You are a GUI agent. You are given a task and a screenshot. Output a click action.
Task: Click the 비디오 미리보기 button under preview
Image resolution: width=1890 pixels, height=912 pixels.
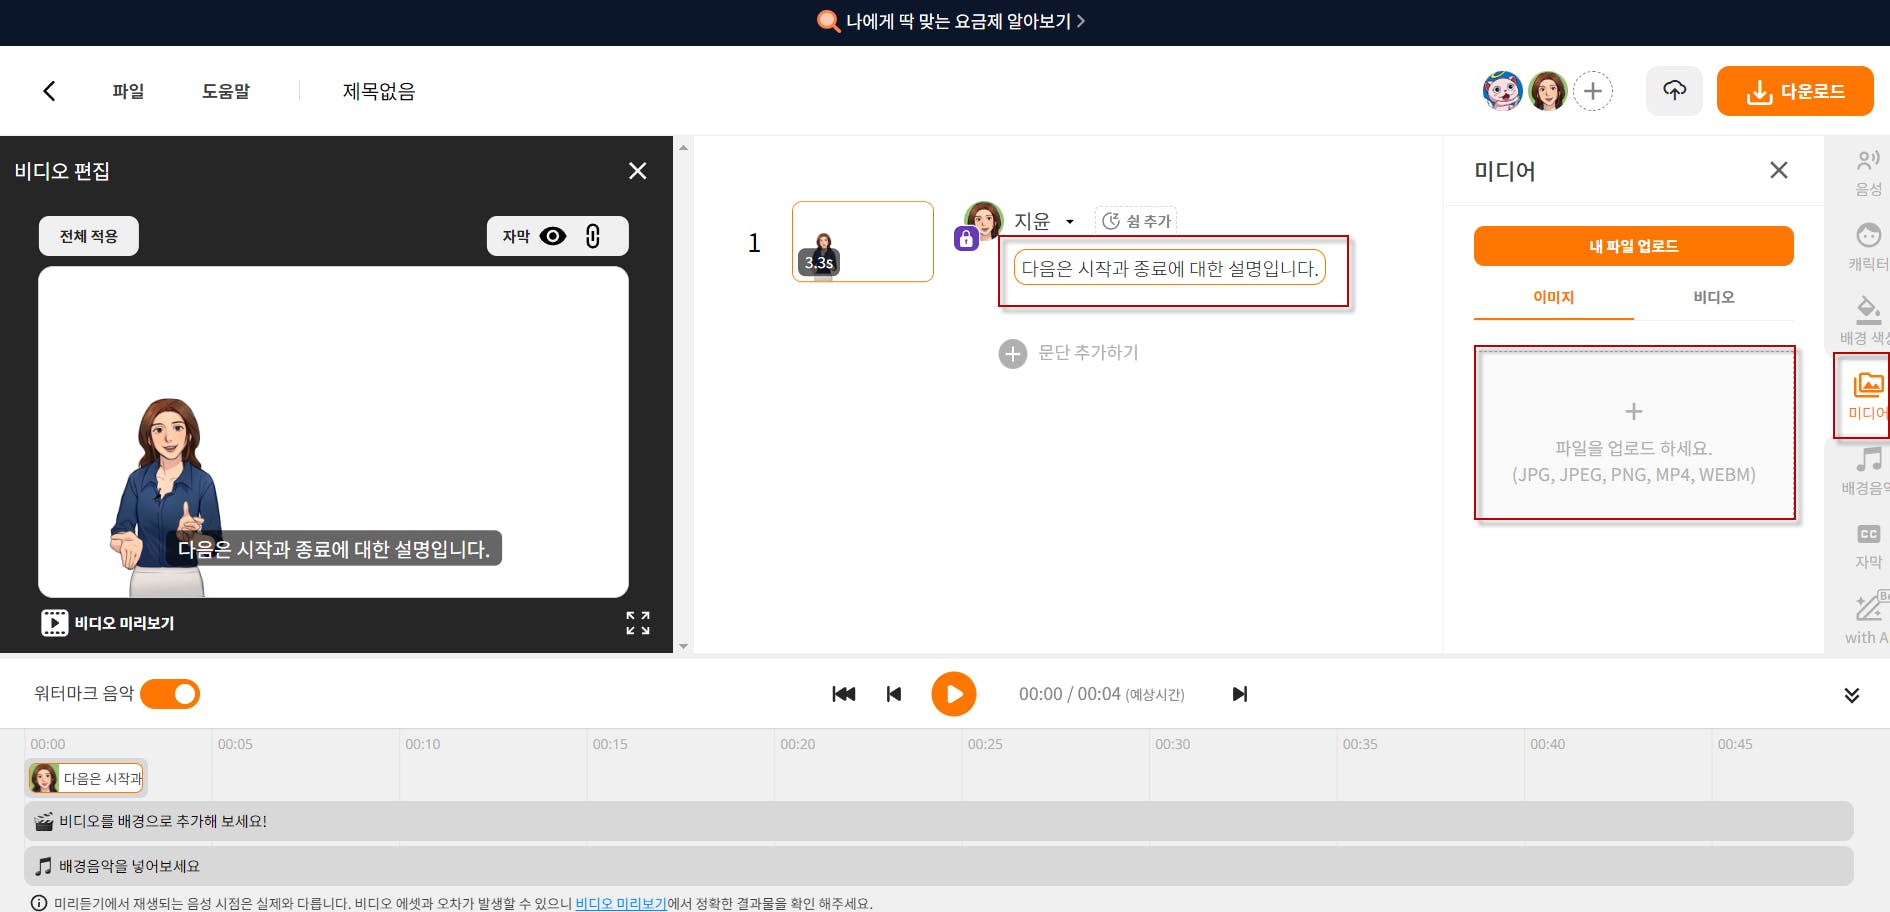click(108, 623)
